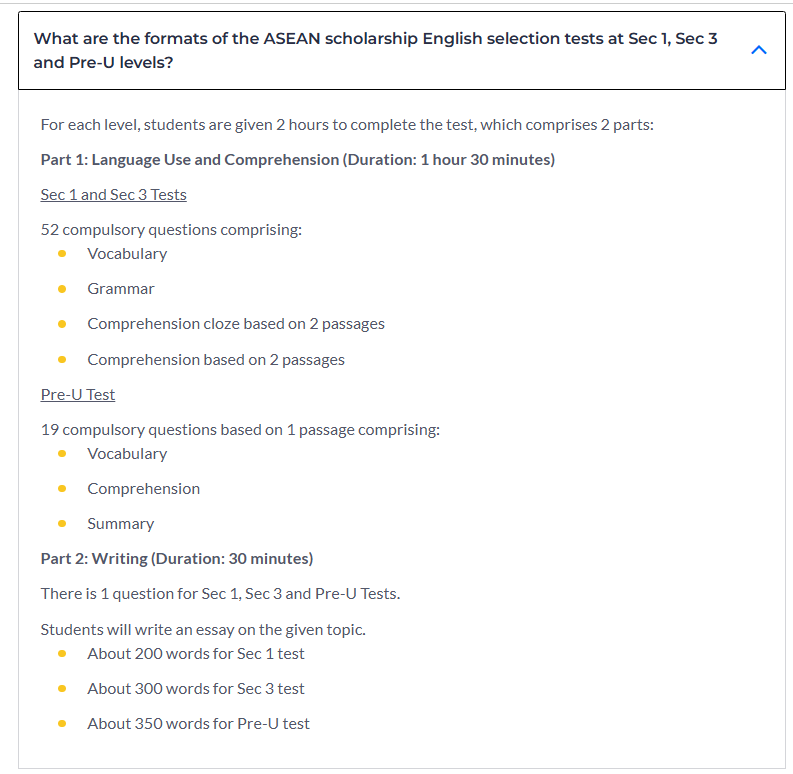Click 'About 300 words for Sec 3 test'
The image size is (793, 774).
[x=195, y=688]
